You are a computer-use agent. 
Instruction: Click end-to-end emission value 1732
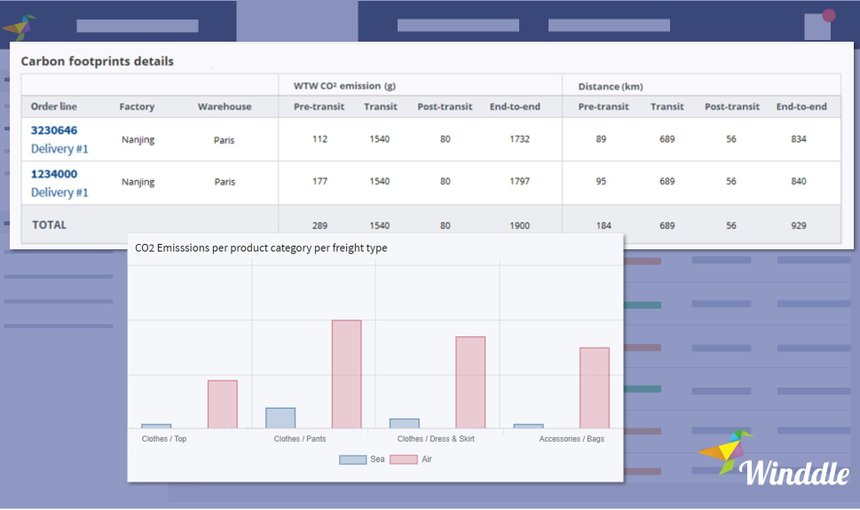(519, 139)
